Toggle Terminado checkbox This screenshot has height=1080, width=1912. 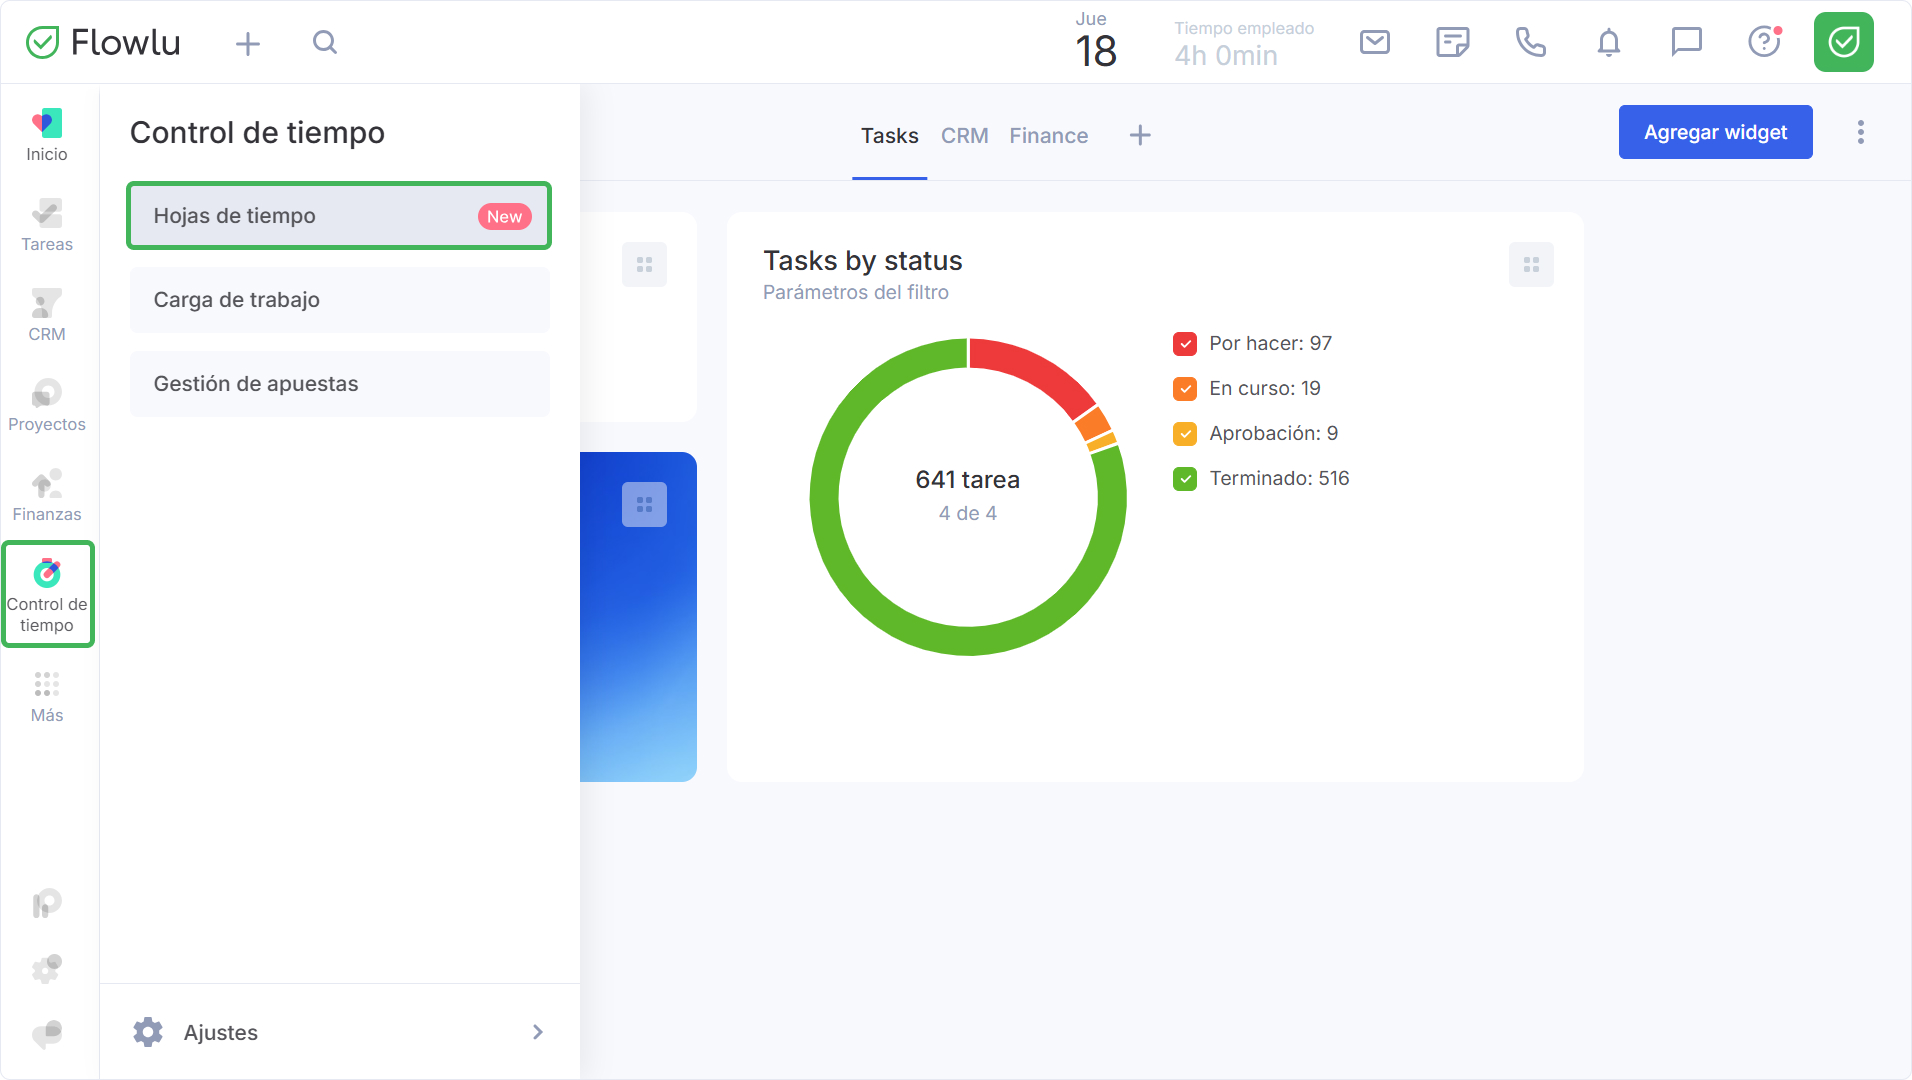coord(1185,479)
